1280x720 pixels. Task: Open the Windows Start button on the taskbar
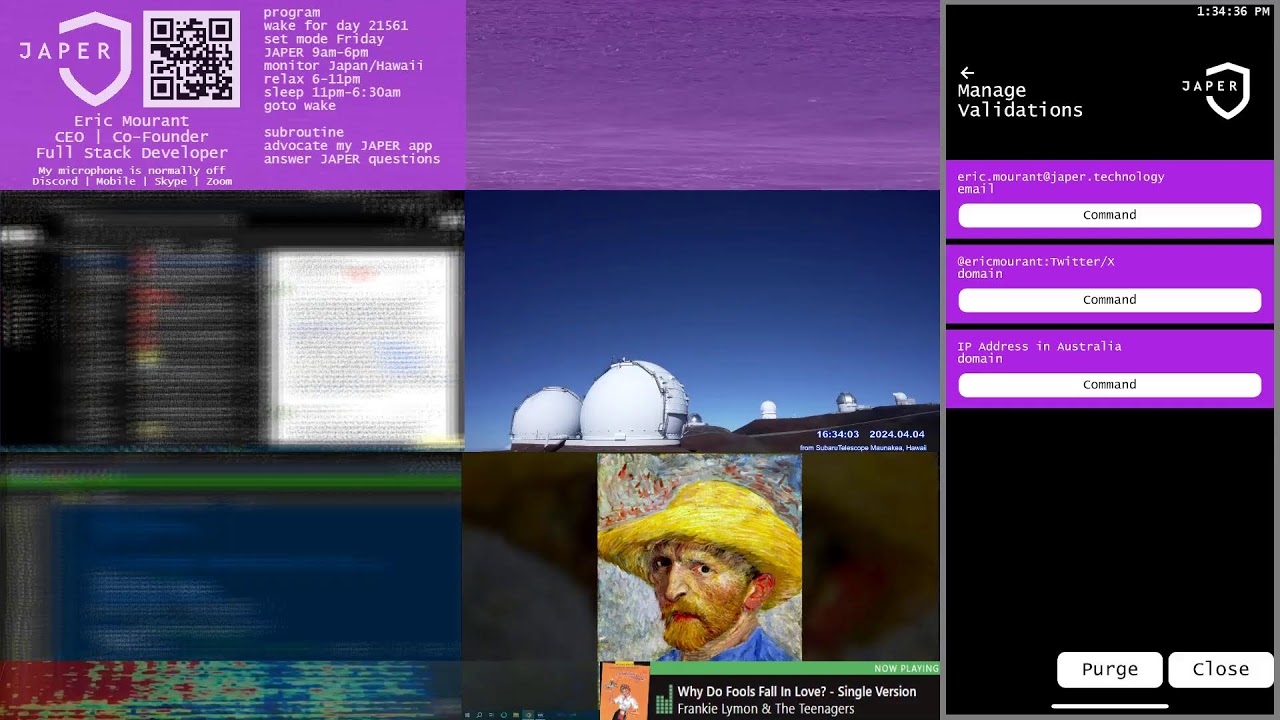[468, 715]
